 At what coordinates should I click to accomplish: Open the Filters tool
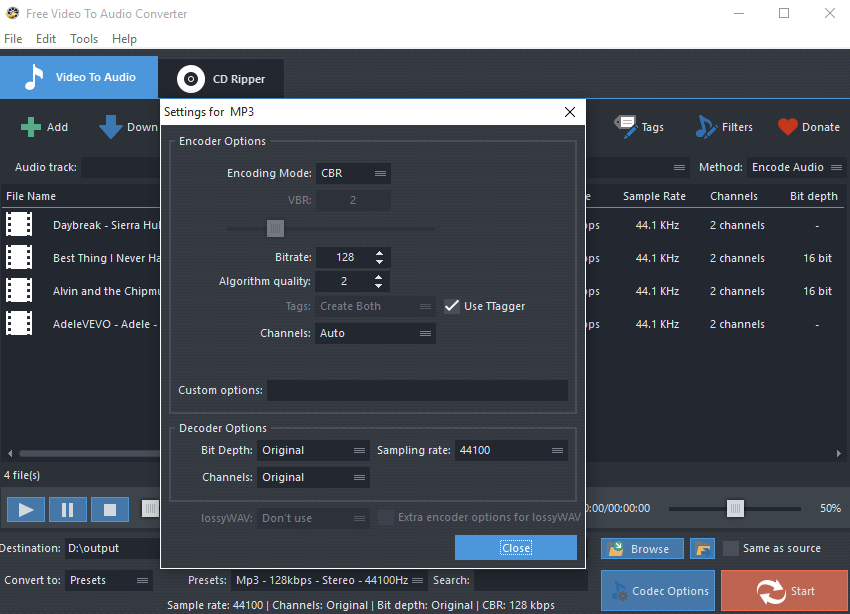click(707, 127)
